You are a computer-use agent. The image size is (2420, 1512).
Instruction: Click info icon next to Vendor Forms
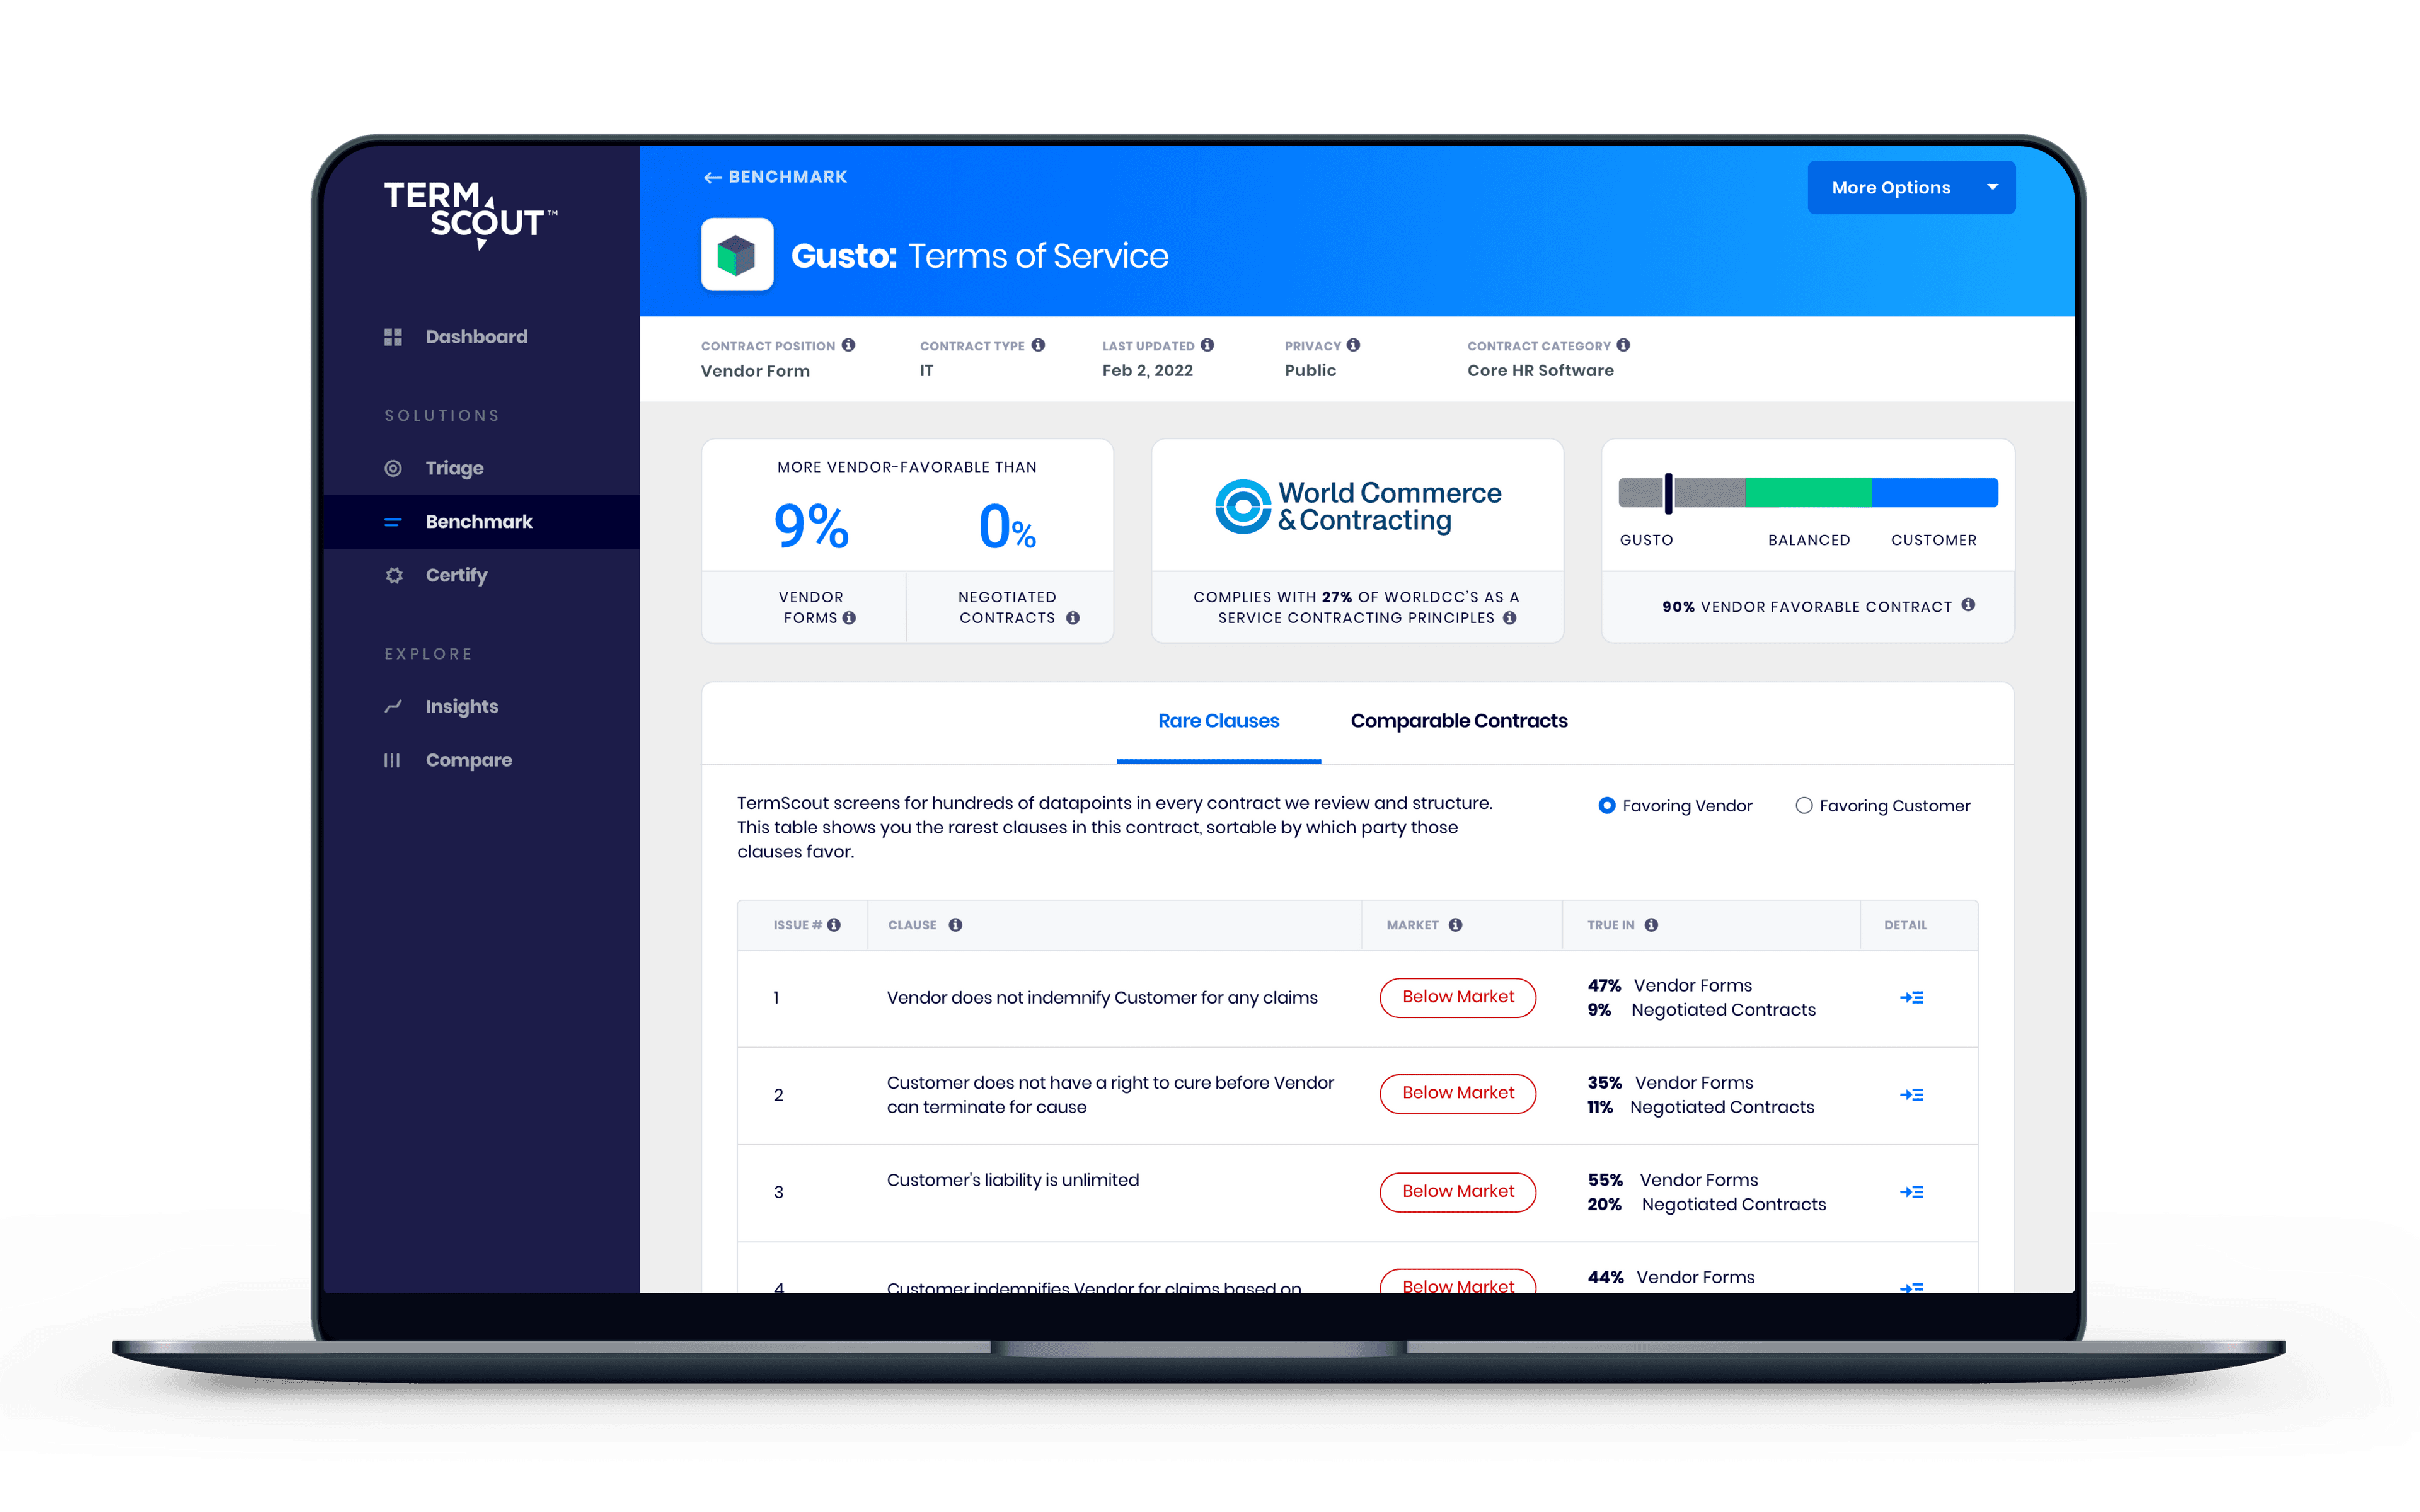(x=849, y=618)
